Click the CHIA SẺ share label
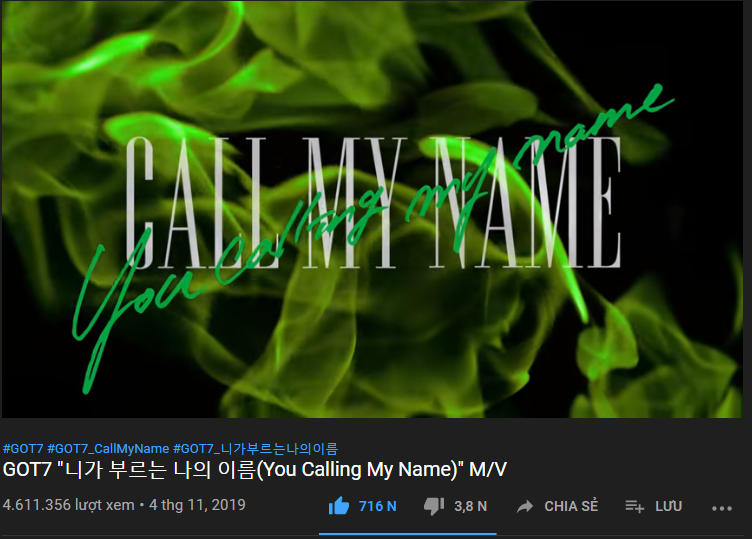 pyautogui.click(x=571, y=506)
